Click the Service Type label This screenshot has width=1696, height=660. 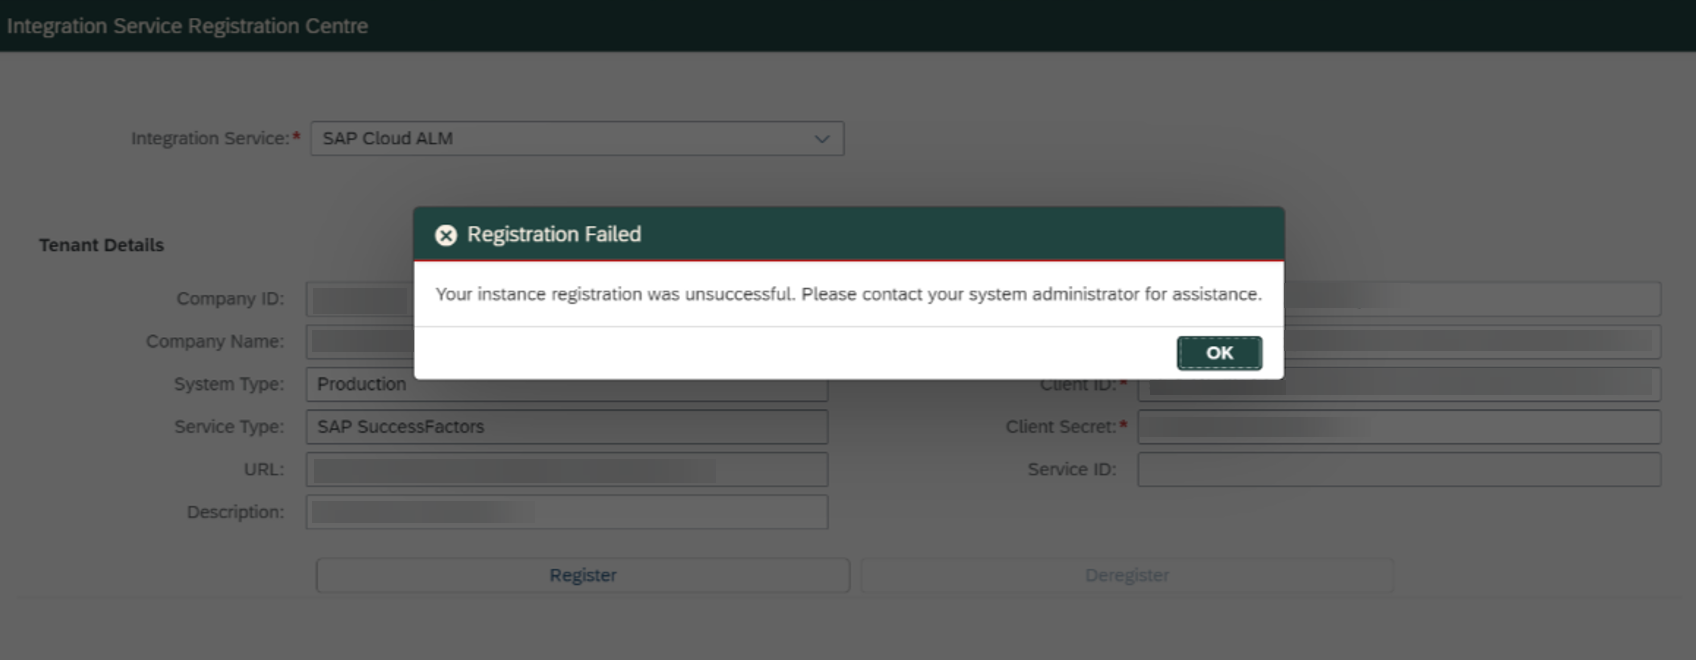point(229,427)
